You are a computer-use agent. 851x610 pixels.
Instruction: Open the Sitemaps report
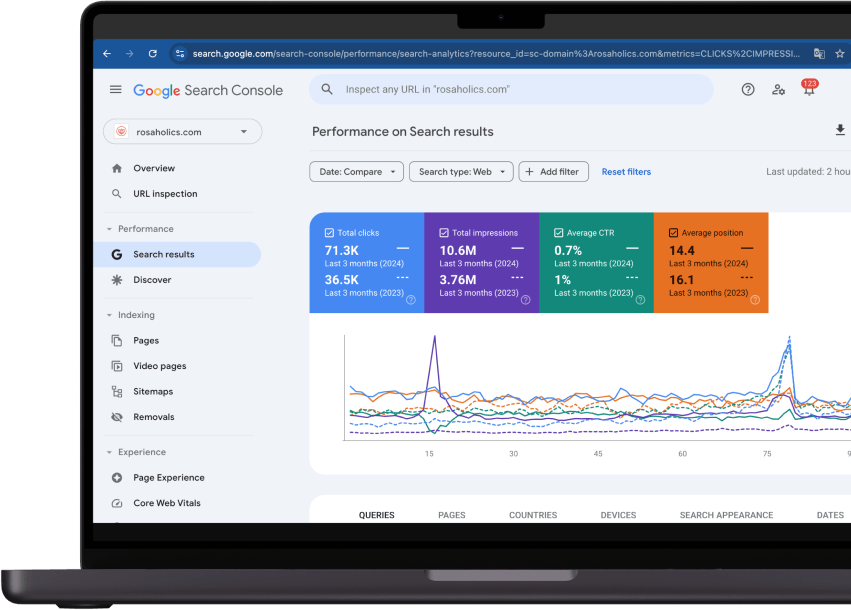(x=153, y=391)
